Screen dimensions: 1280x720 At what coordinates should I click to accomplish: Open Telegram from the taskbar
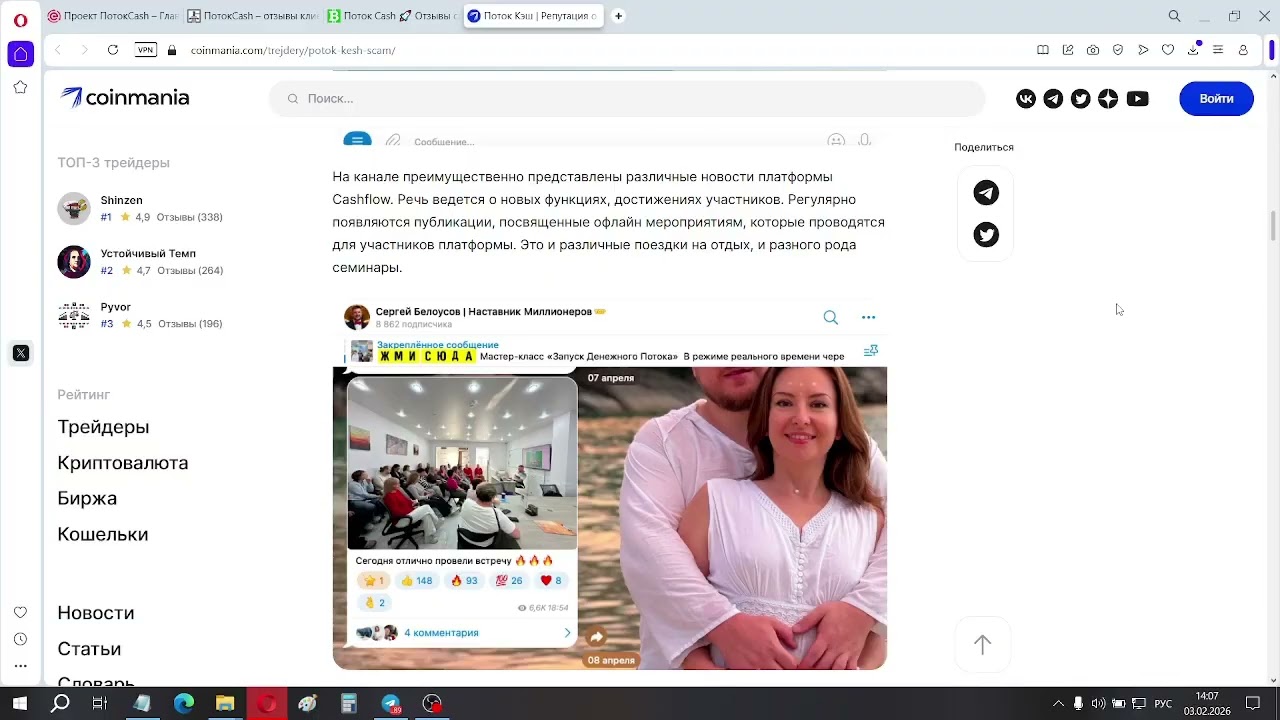coord(391,704)
